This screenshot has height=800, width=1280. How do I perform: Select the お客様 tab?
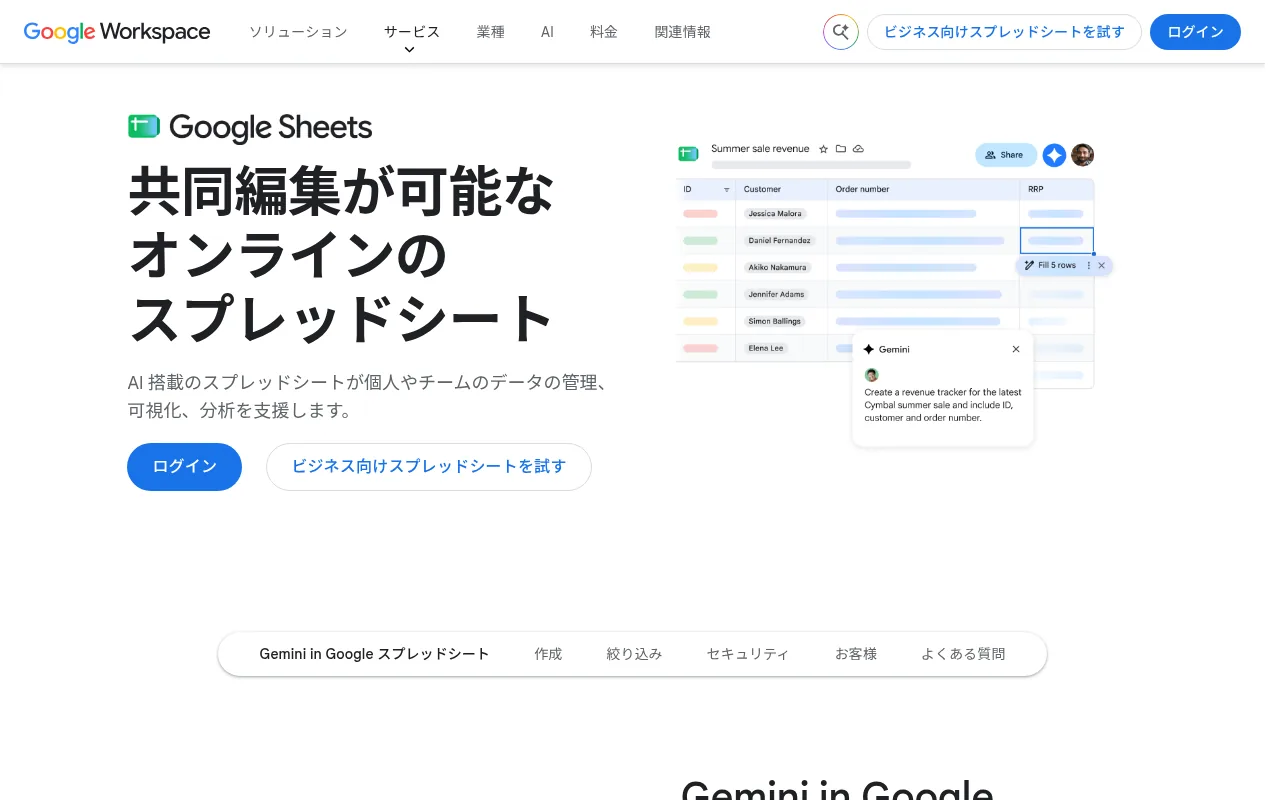click(x=856, y=654)
